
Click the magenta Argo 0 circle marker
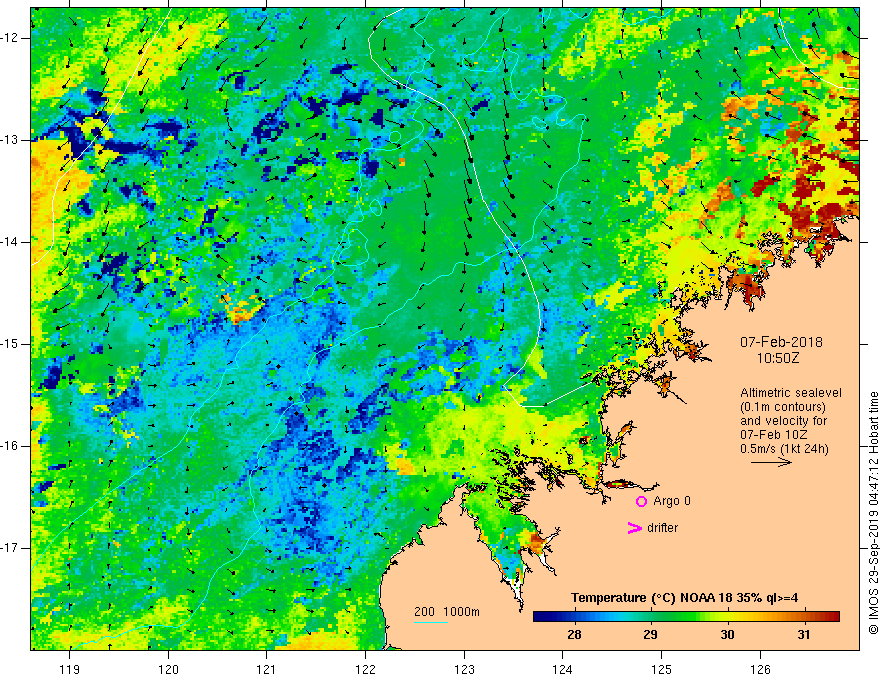pyautogui.click(x=641, y=501)
